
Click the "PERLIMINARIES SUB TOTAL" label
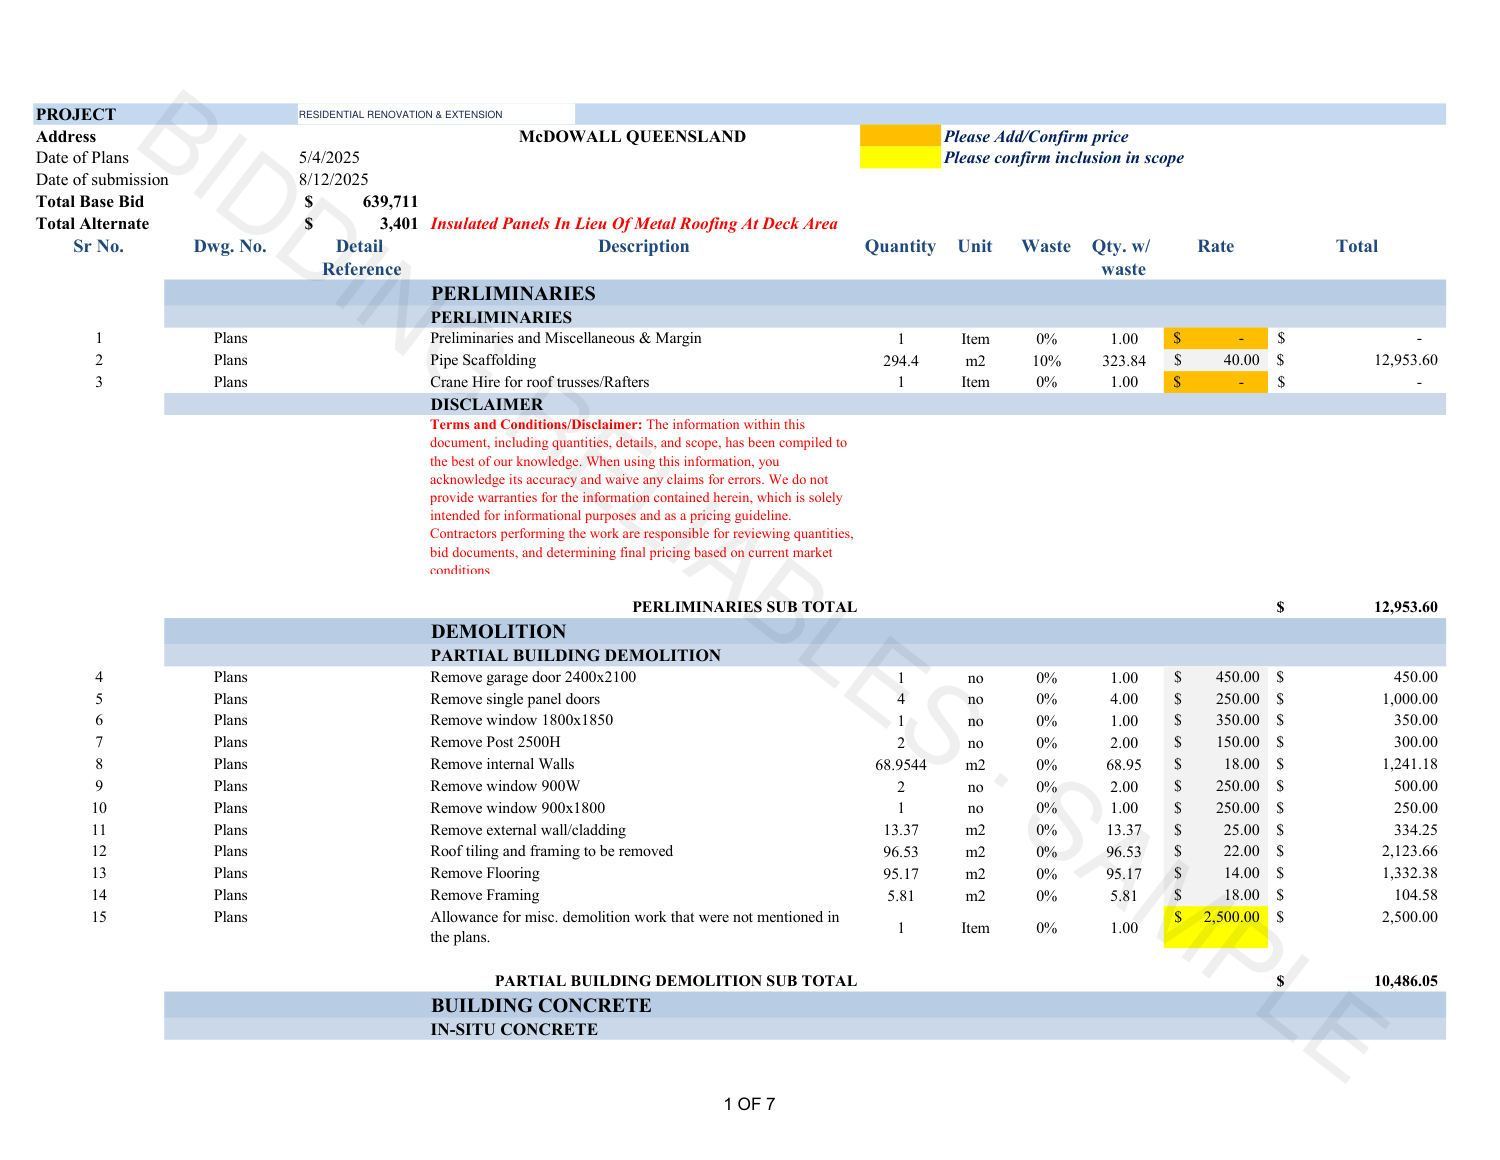745,607
